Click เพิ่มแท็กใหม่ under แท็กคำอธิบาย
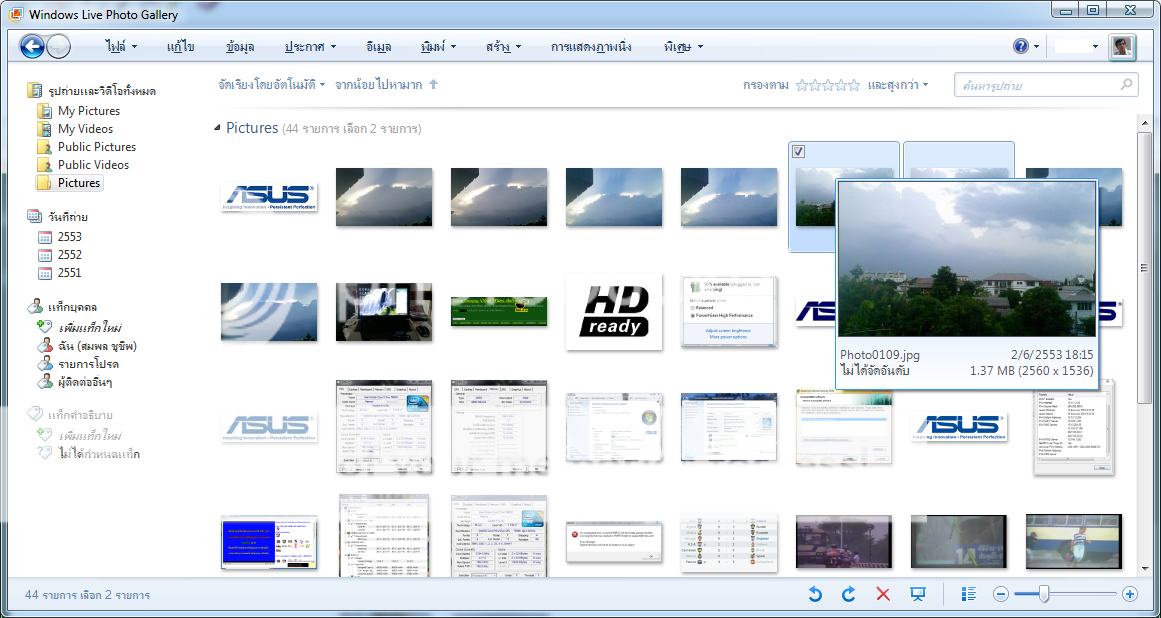1161x618 pixels. pyautogui.click(x=90, y=435)
